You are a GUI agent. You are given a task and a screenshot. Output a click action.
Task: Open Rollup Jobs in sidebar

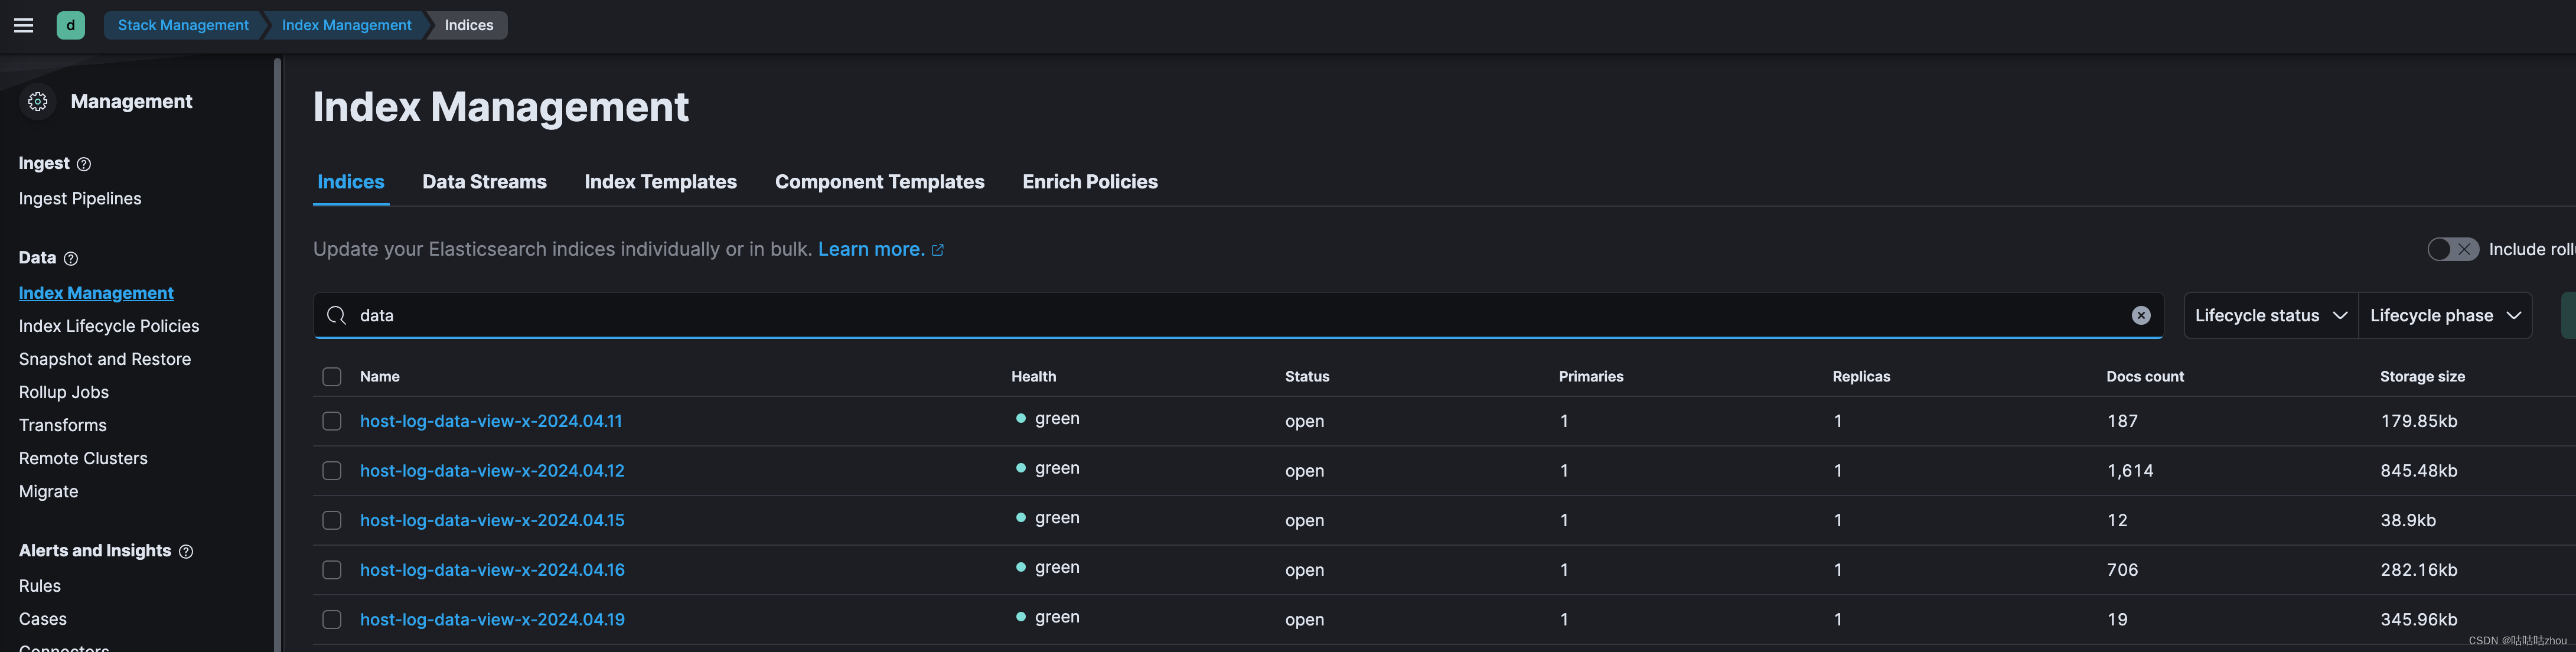64,392
